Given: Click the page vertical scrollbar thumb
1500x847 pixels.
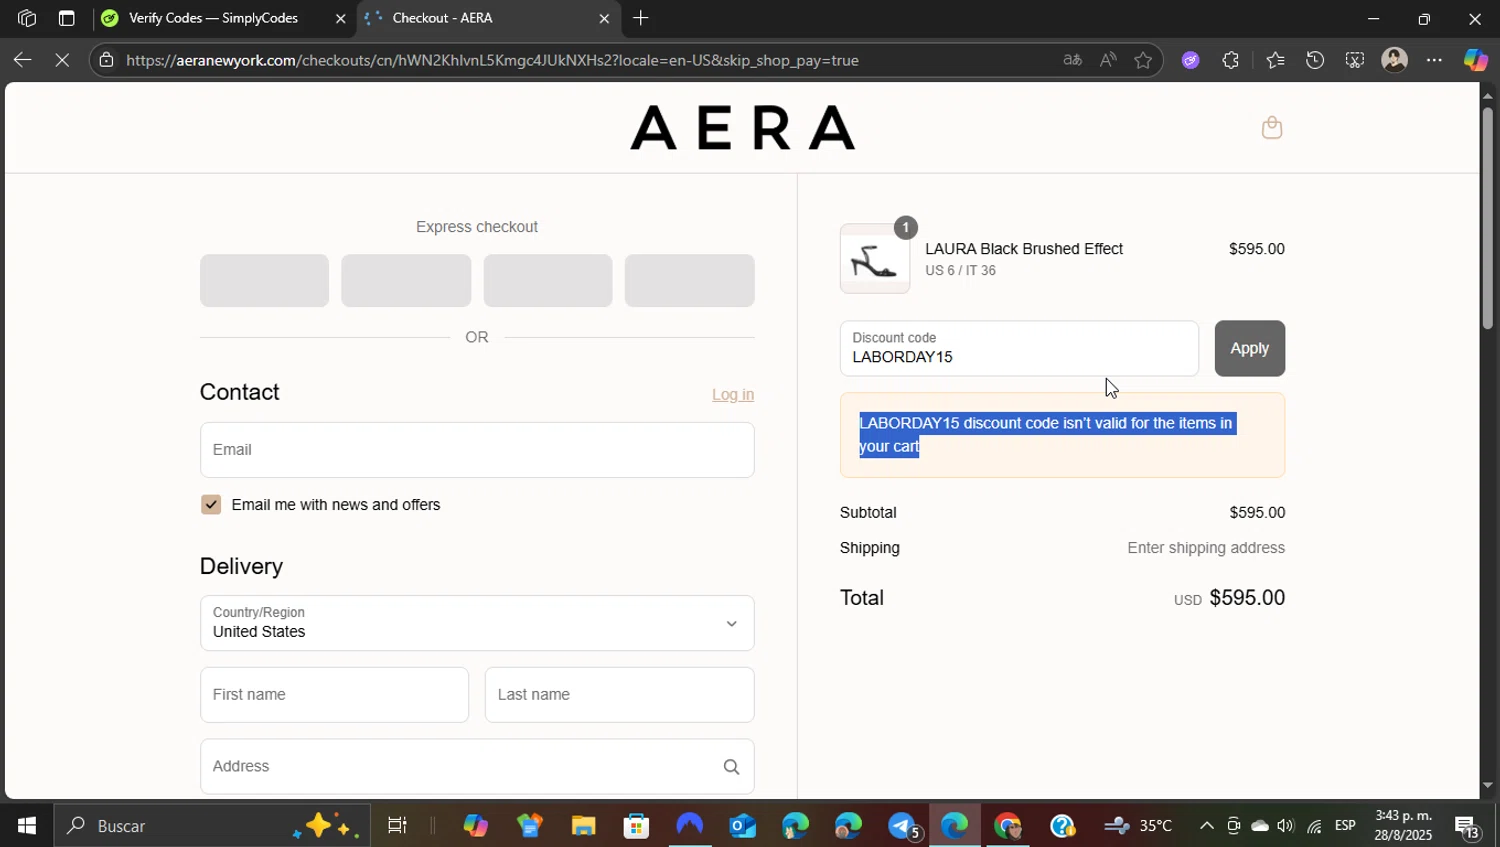Looking at the screenshot, I should click(x=1488, y=216).
